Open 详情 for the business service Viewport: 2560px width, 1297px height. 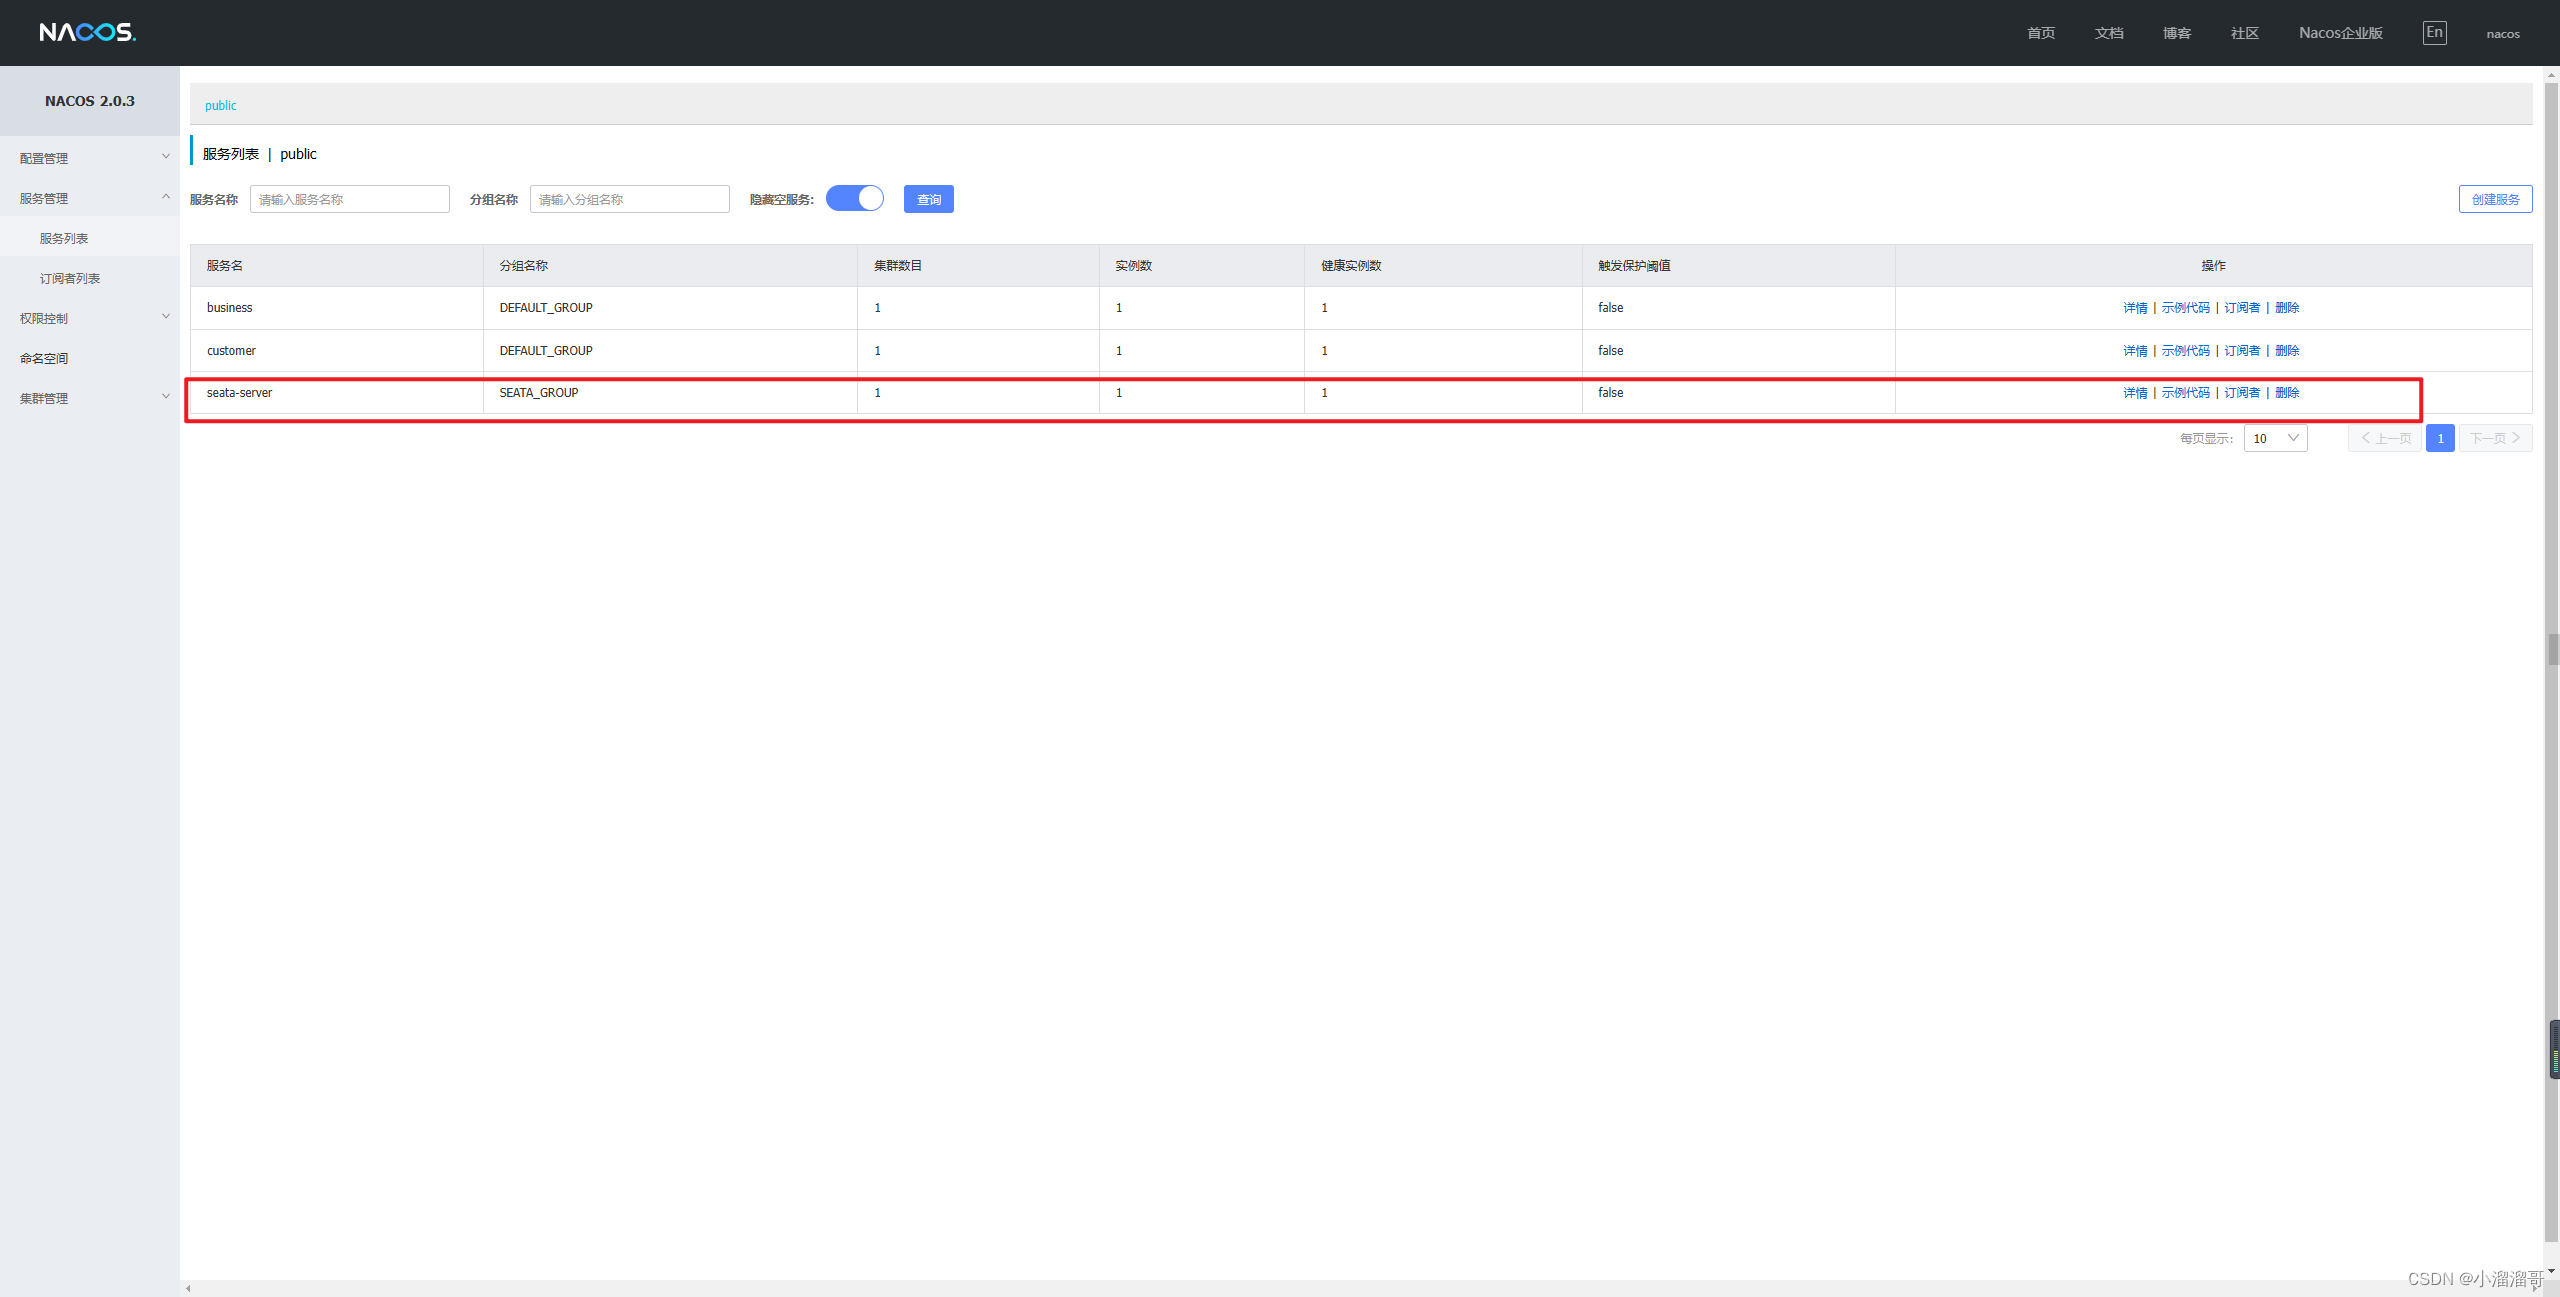tap(2135, 308)
